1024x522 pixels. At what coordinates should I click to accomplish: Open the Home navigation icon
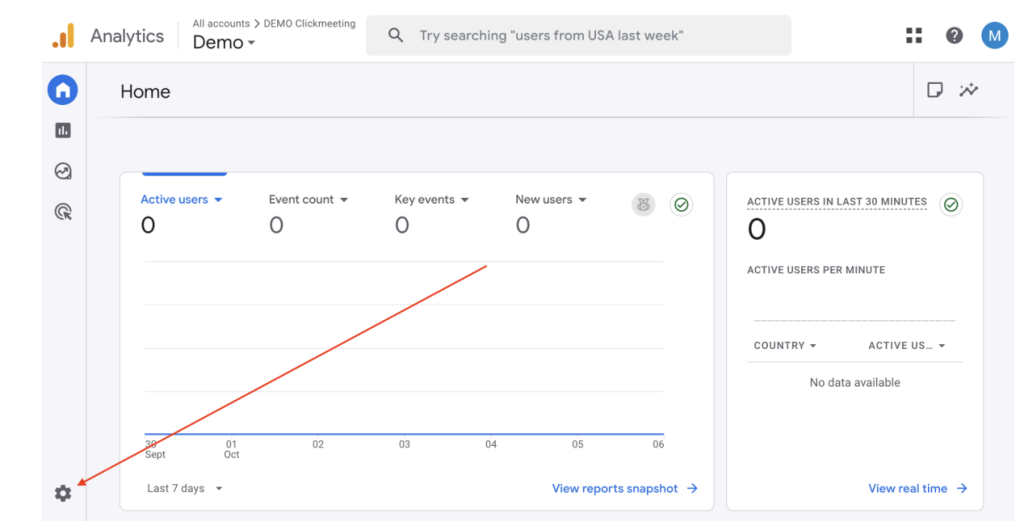tap(63, 90)
